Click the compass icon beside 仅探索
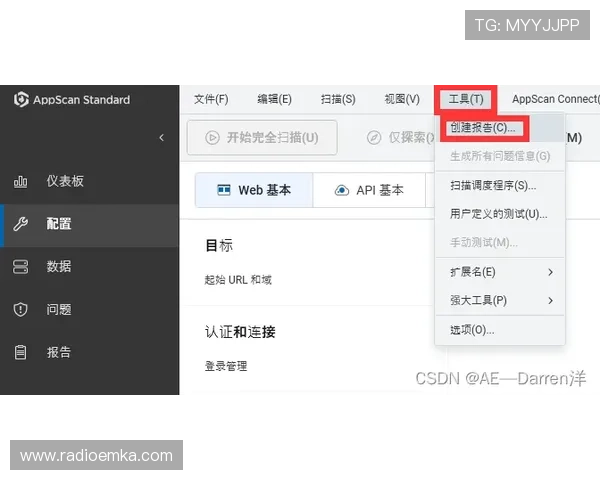The height and width of the screenshot is (480, 600). [374, 137]
